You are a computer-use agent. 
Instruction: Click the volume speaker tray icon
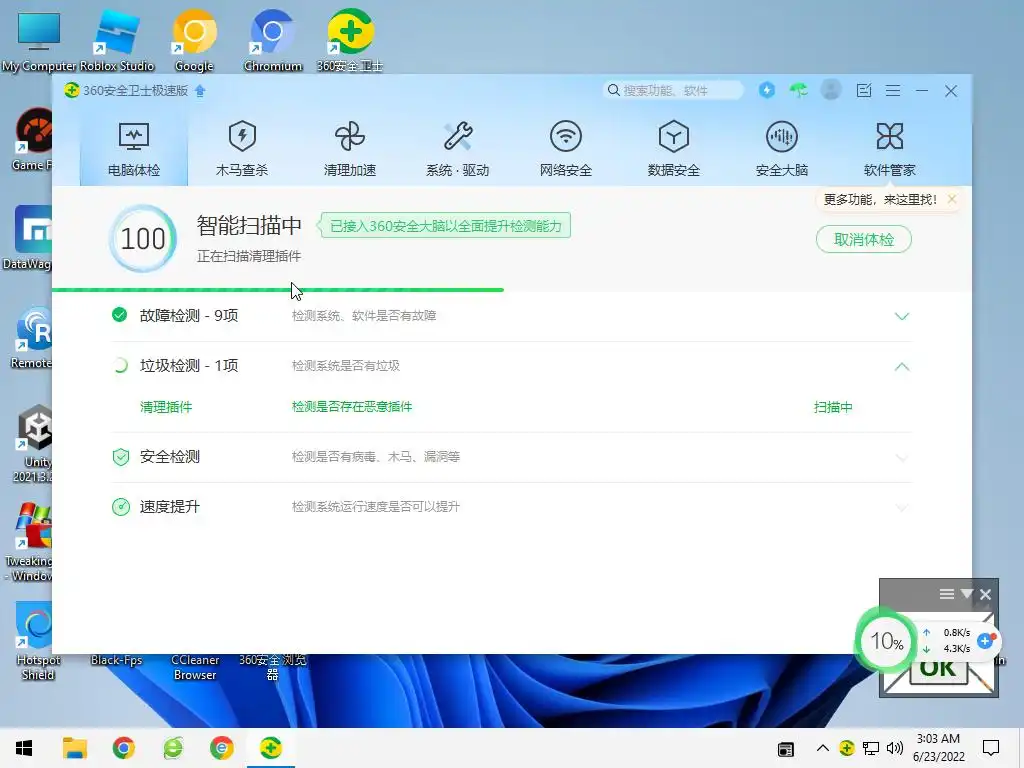[895, 748]
